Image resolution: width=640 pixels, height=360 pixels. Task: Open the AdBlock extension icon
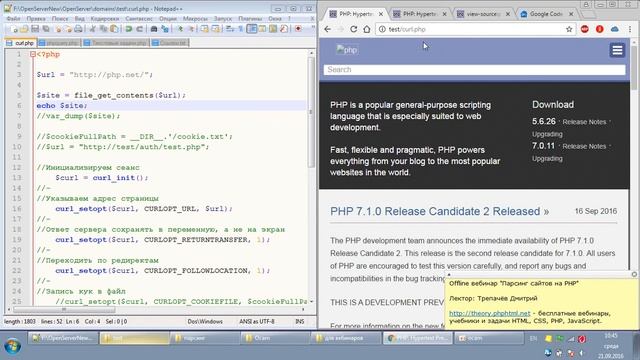click(584, 29)
